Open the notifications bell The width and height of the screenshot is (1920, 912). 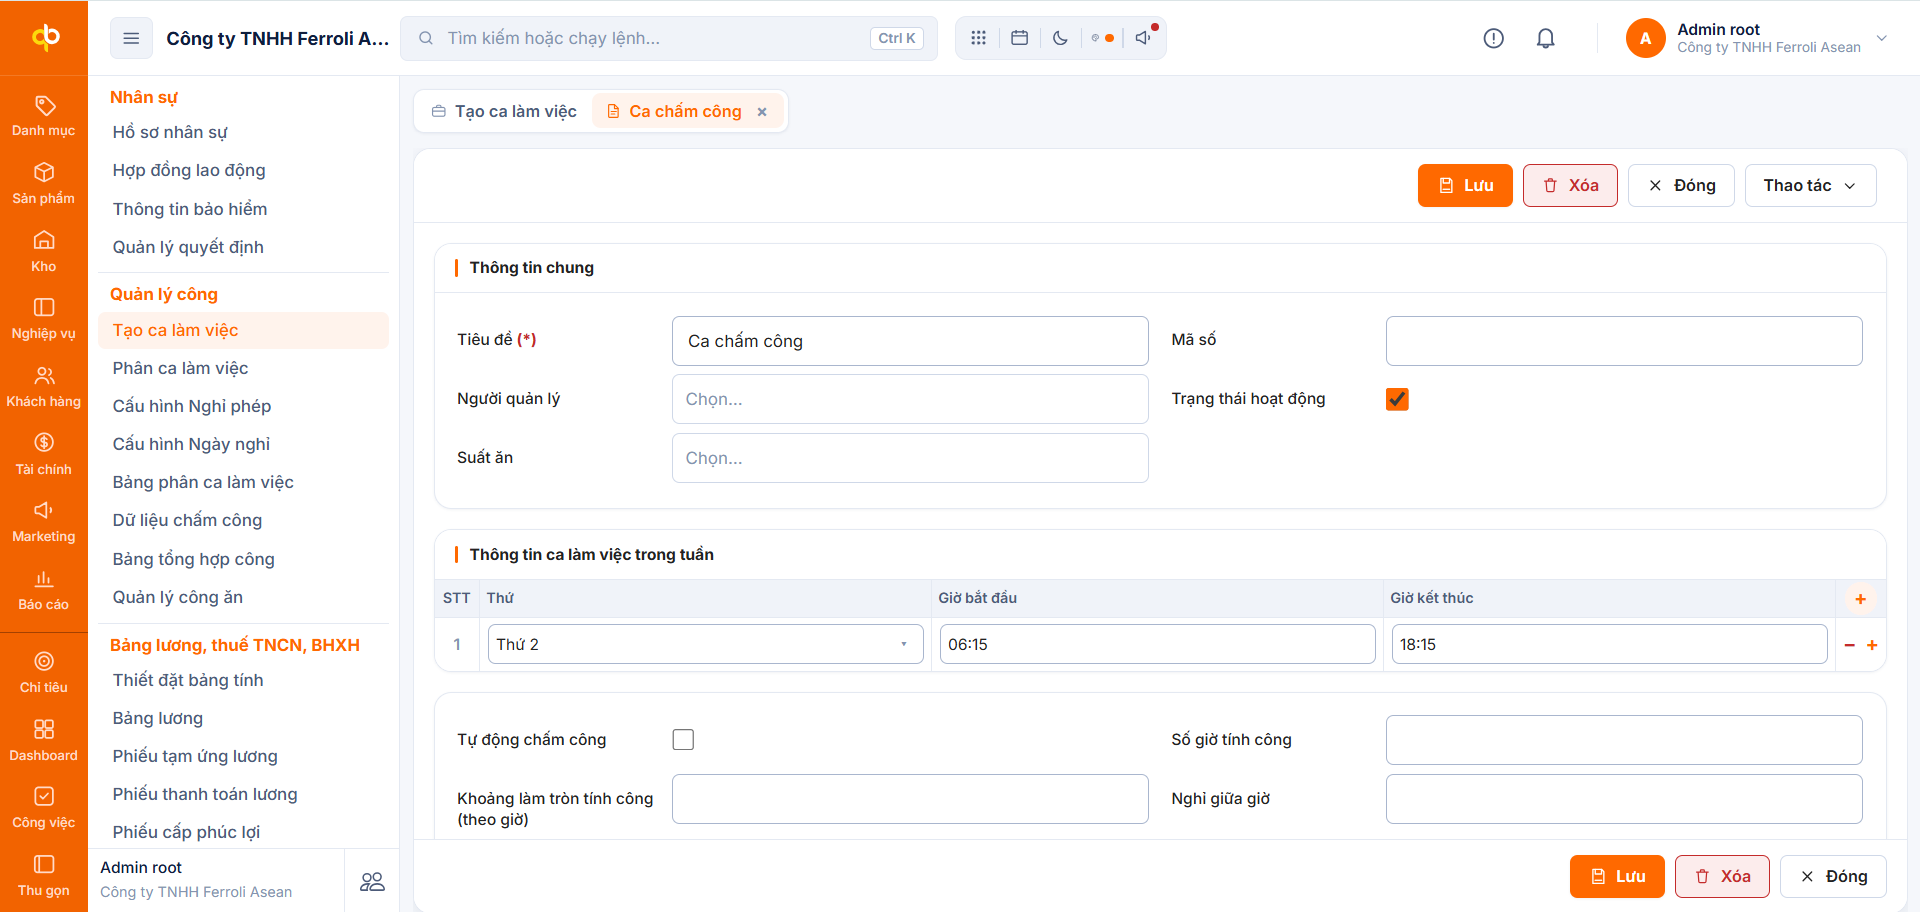1546,38
